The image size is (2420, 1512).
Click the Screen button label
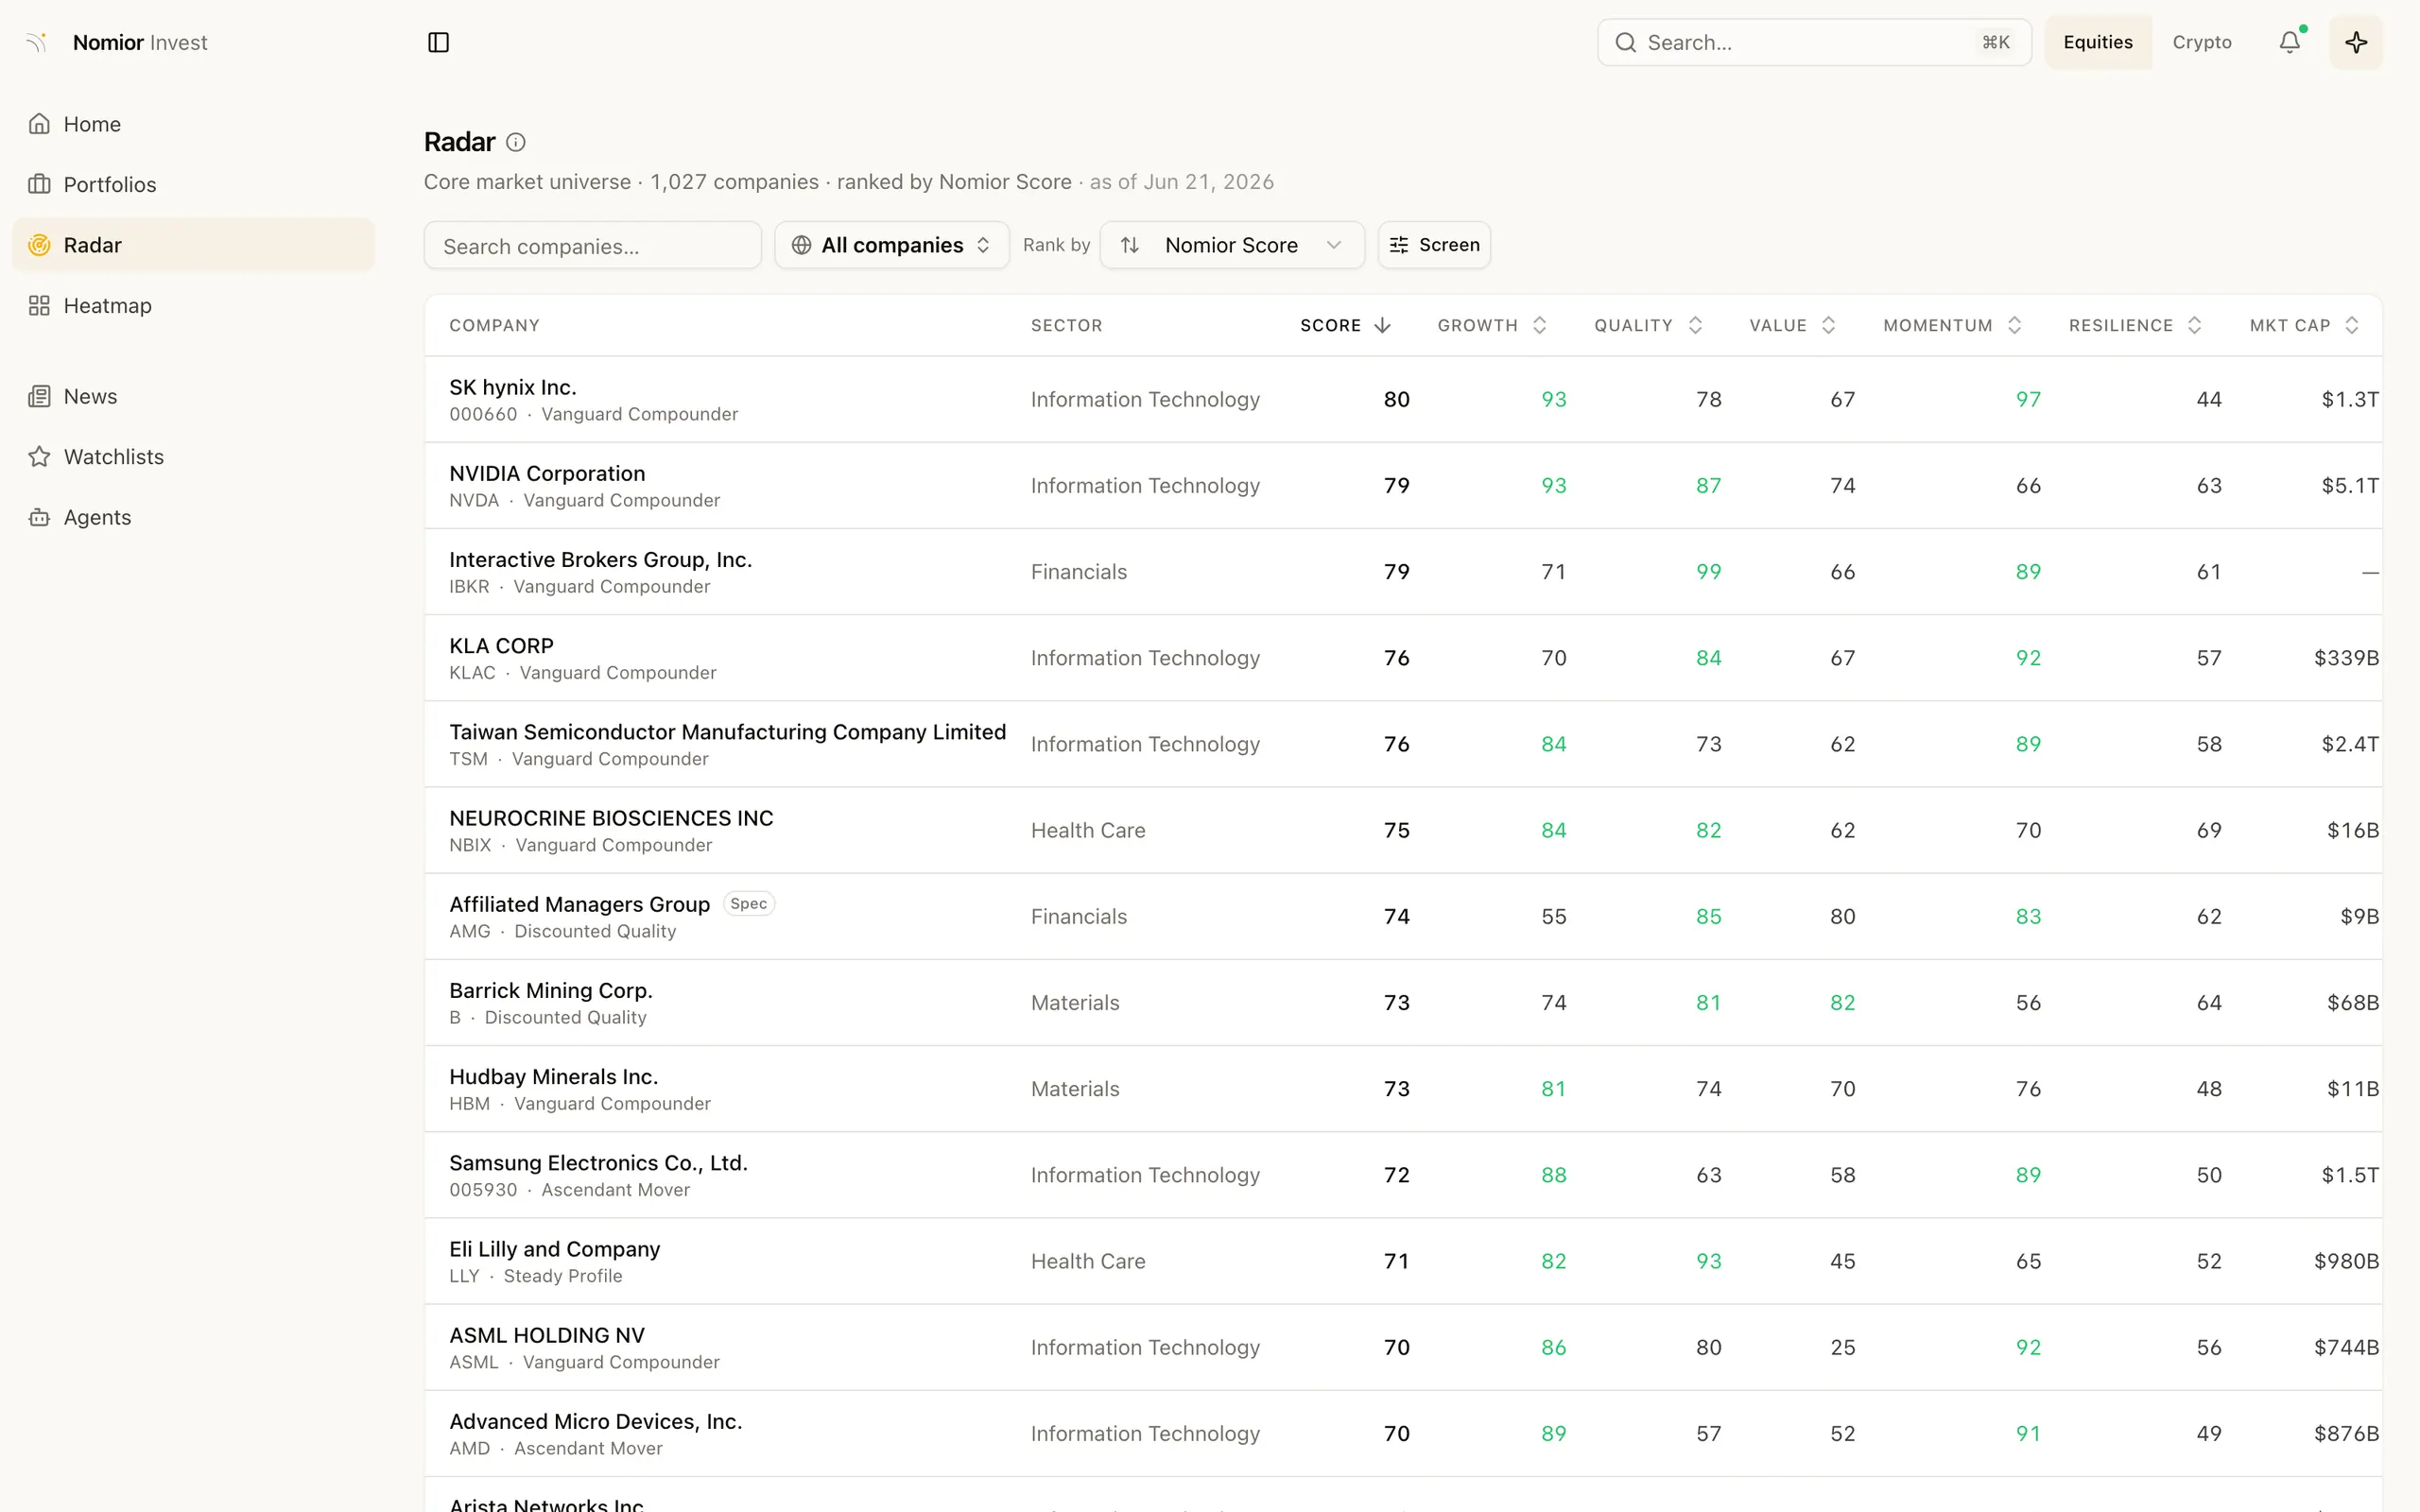point(1449,245)
